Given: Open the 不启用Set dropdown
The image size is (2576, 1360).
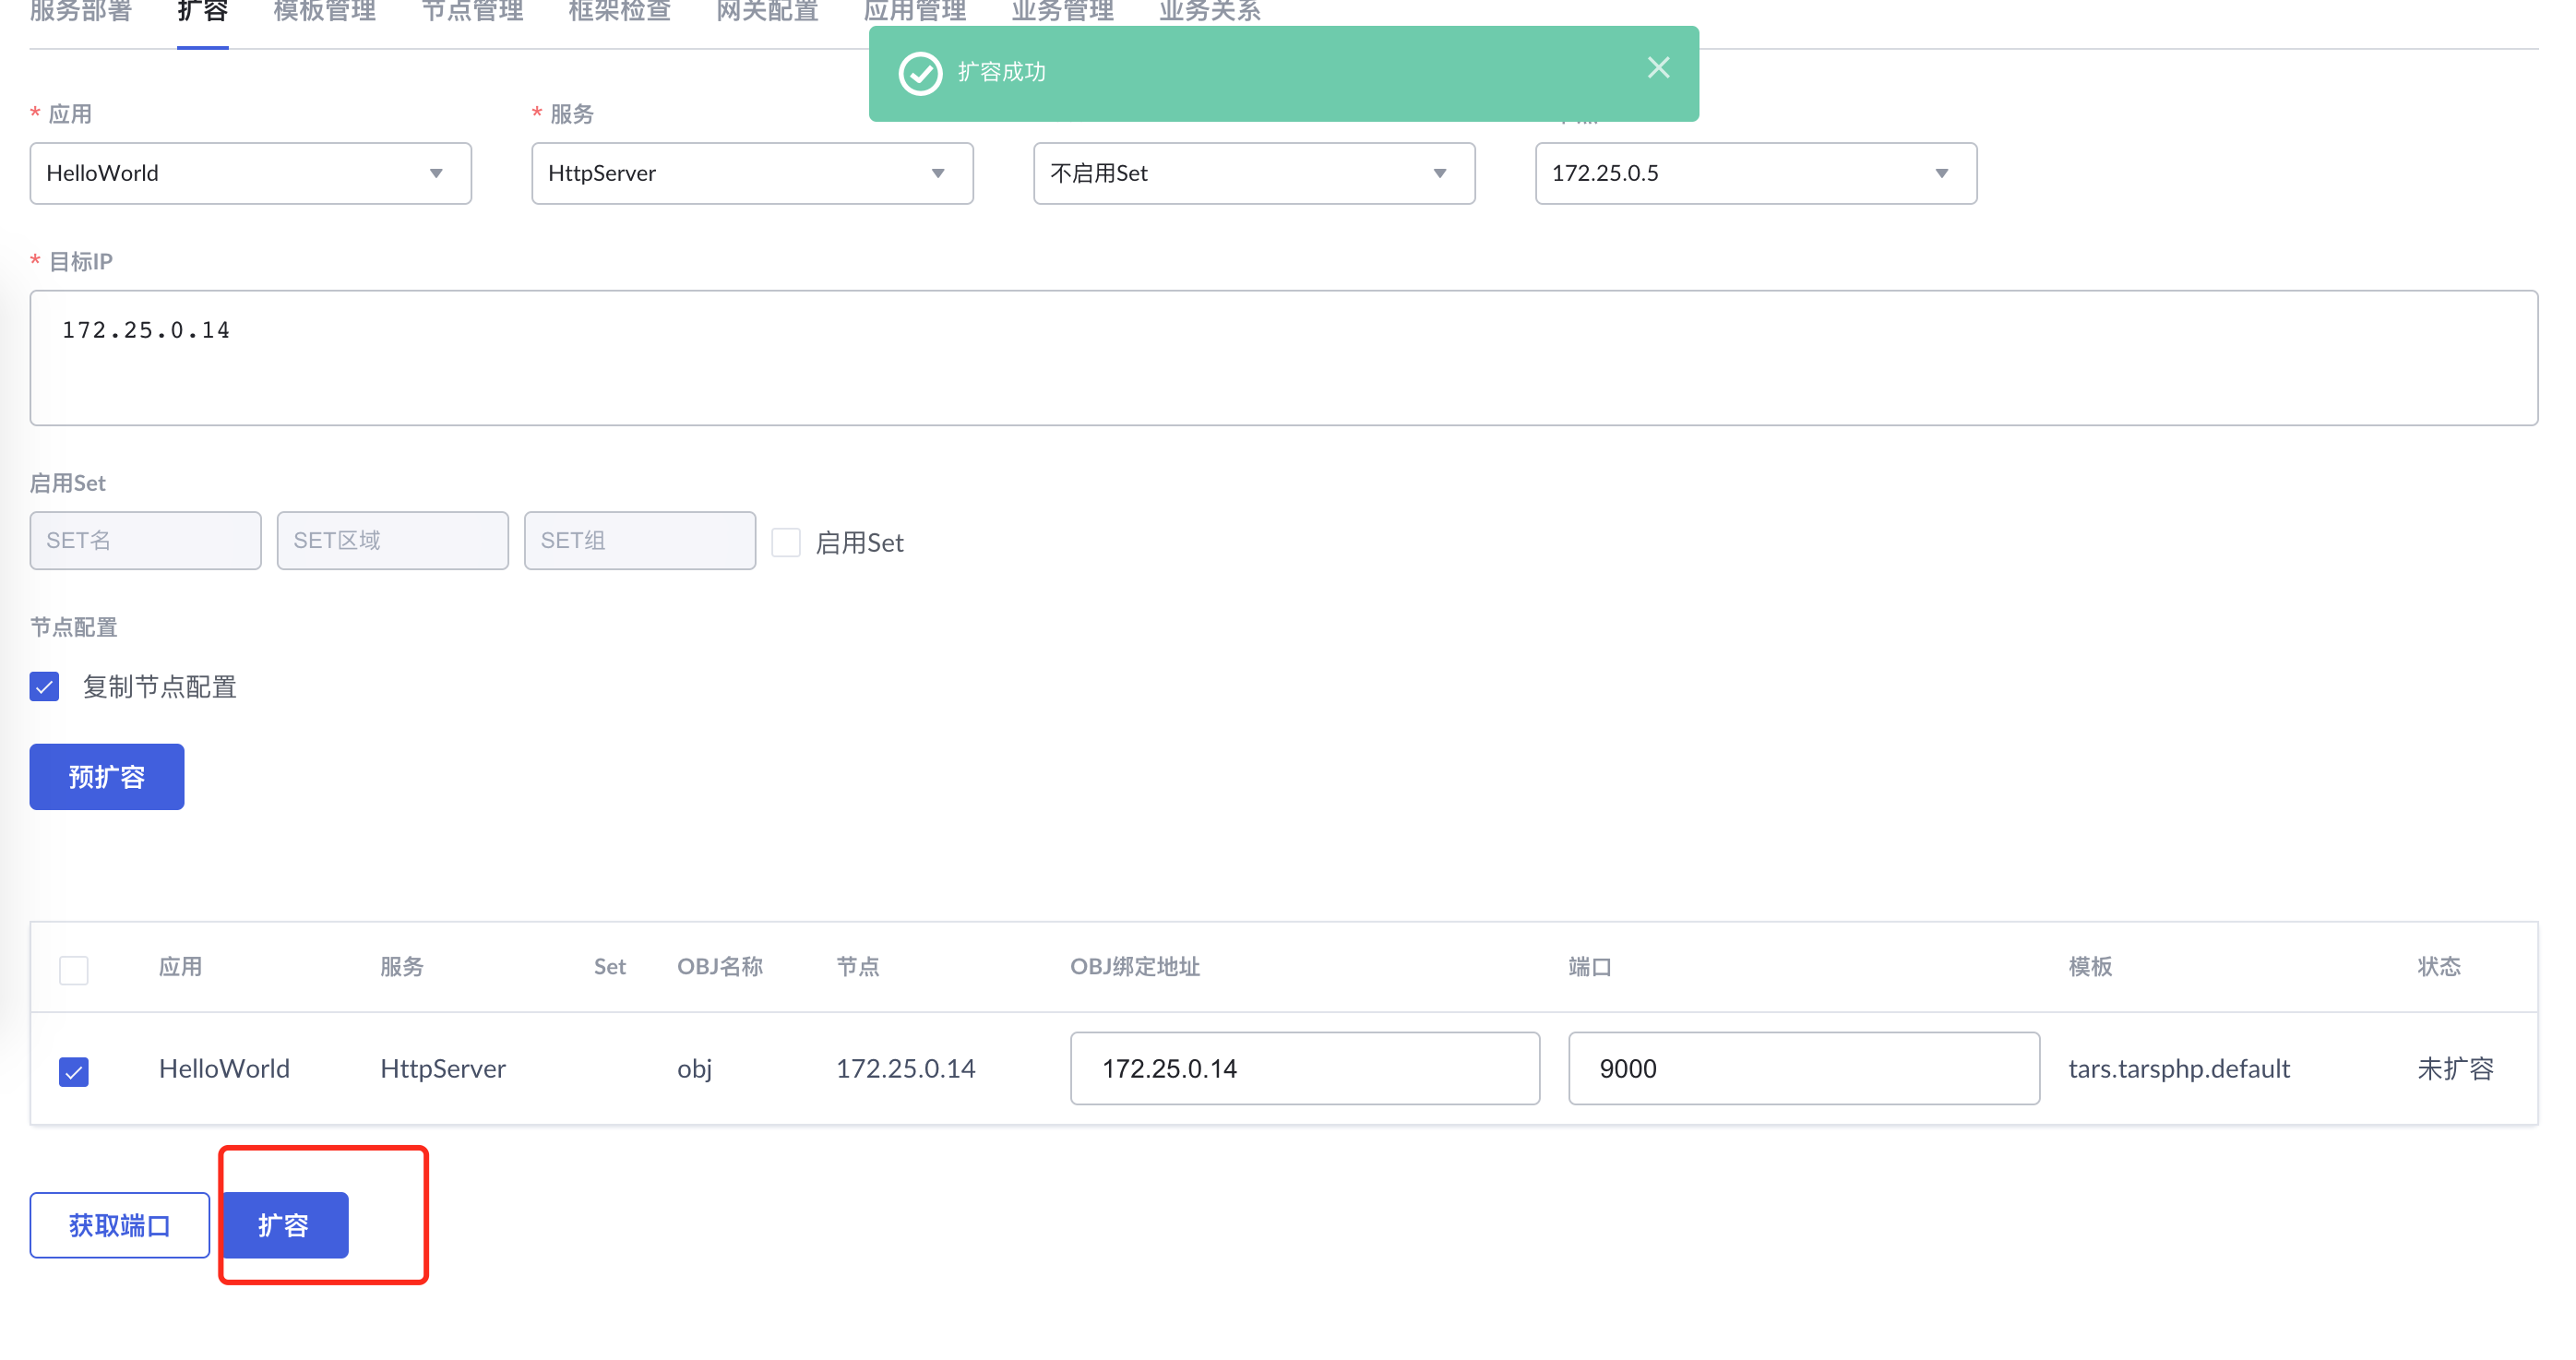Looking at the screenshot, I should coord(1253,173).
